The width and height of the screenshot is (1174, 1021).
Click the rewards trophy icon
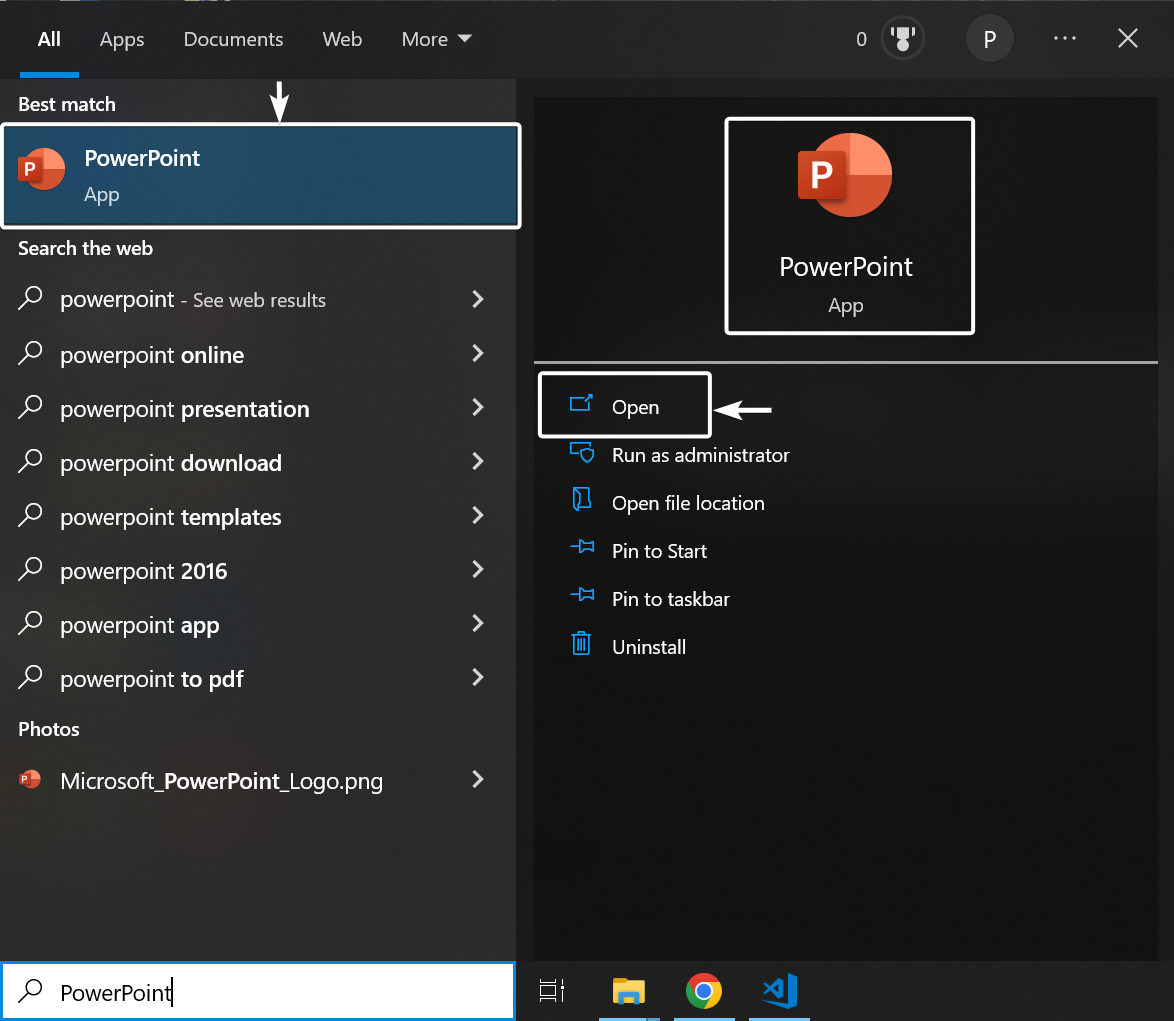pos(902,39)
